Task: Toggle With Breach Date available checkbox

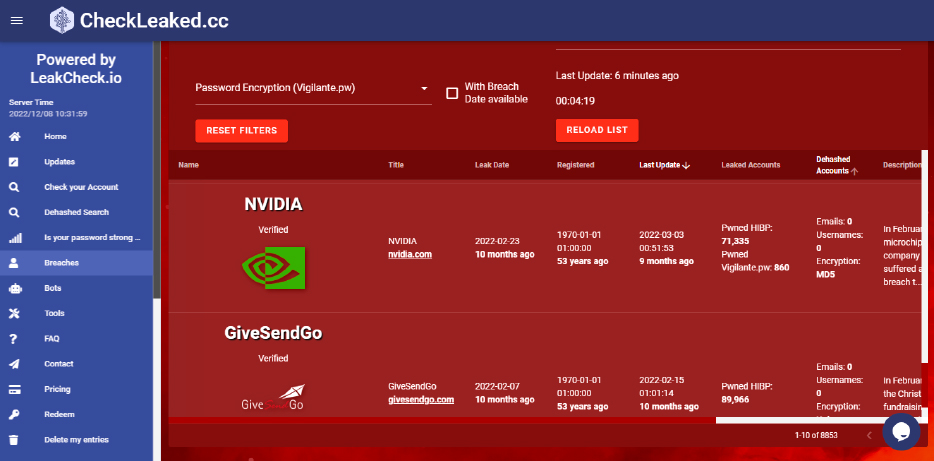Action: tap(452, 93)
